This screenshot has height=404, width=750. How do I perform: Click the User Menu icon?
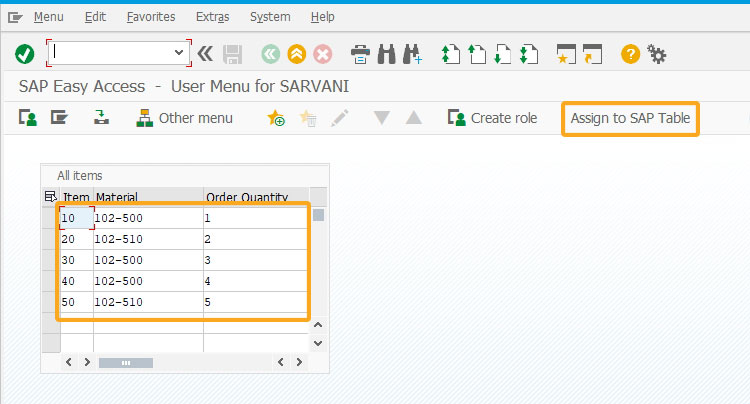[28, 118]
